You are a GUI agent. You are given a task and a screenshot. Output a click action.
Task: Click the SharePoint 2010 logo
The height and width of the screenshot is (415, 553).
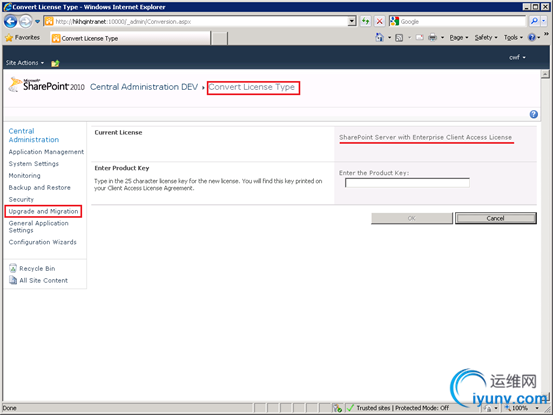click(x=47, y=85)
